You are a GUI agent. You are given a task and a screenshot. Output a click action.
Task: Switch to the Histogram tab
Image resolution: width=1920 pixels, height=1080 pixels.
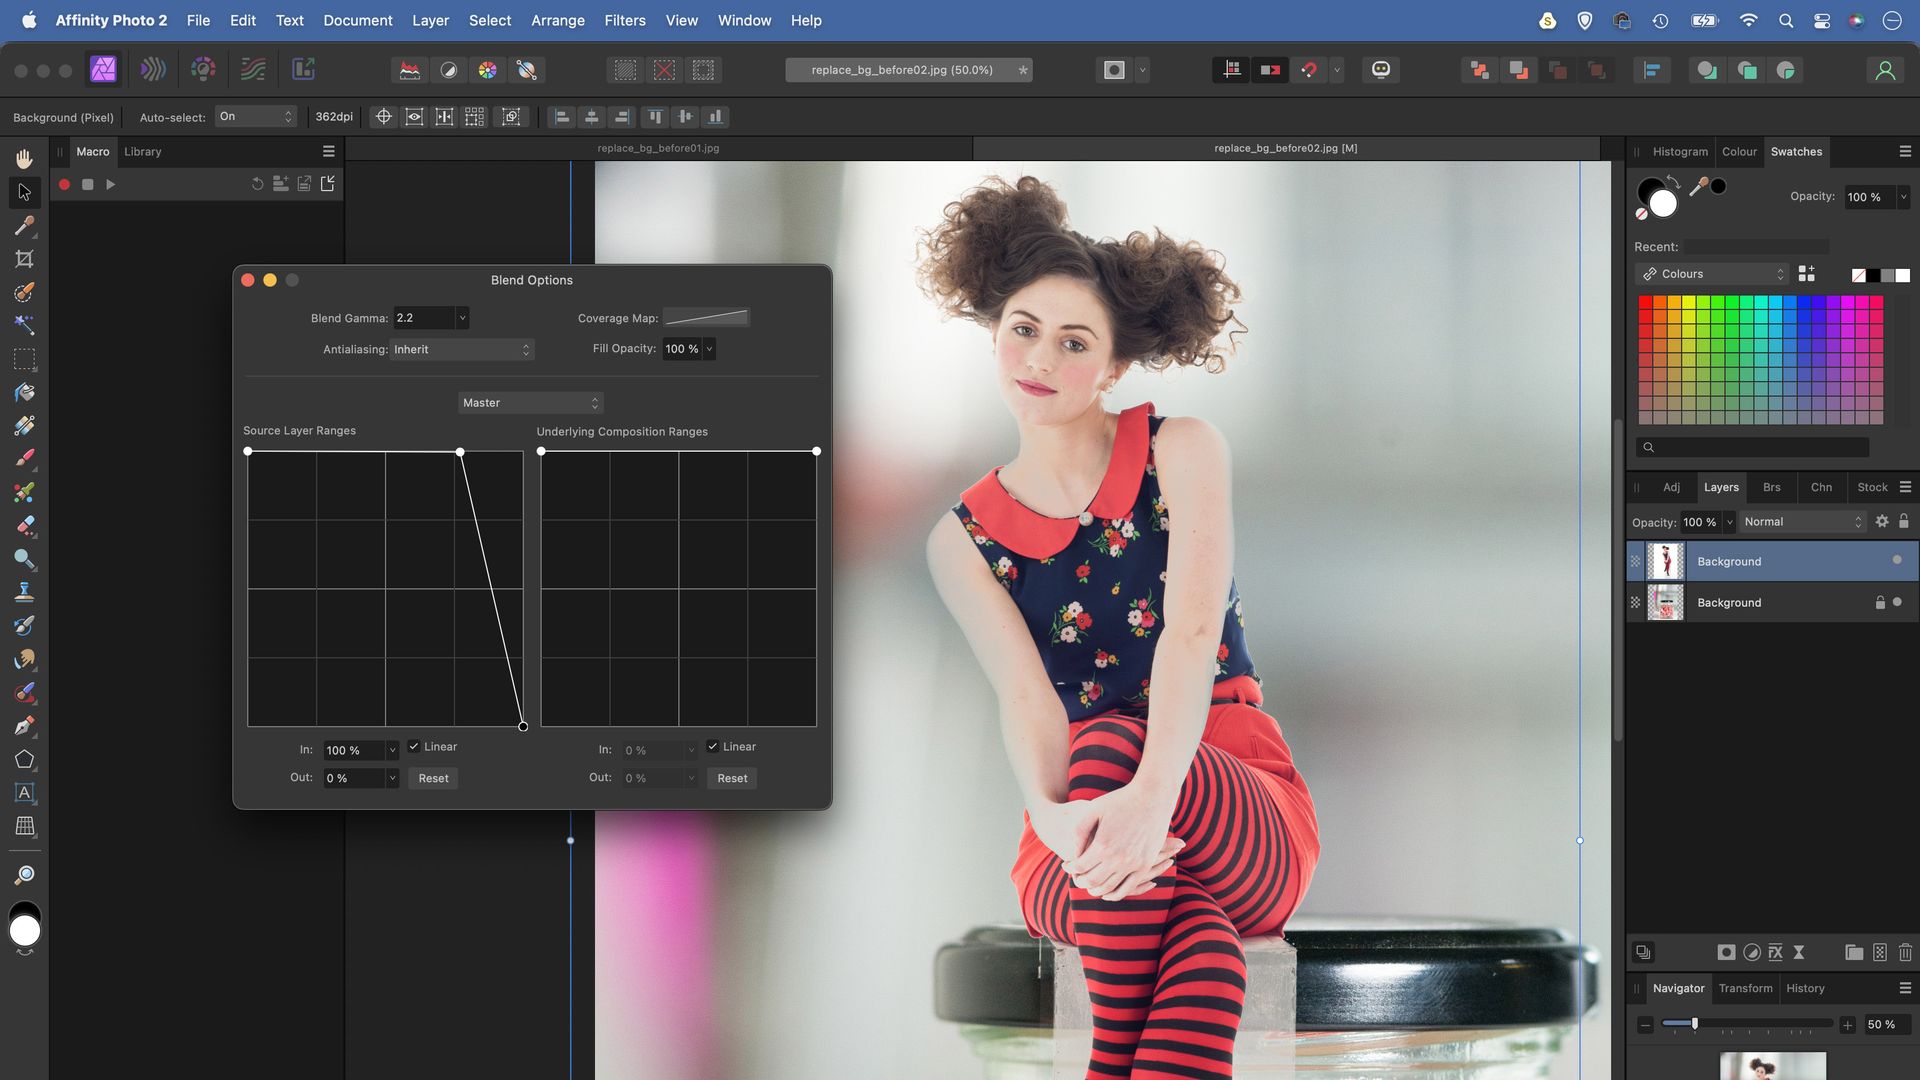click(1680, 152)
